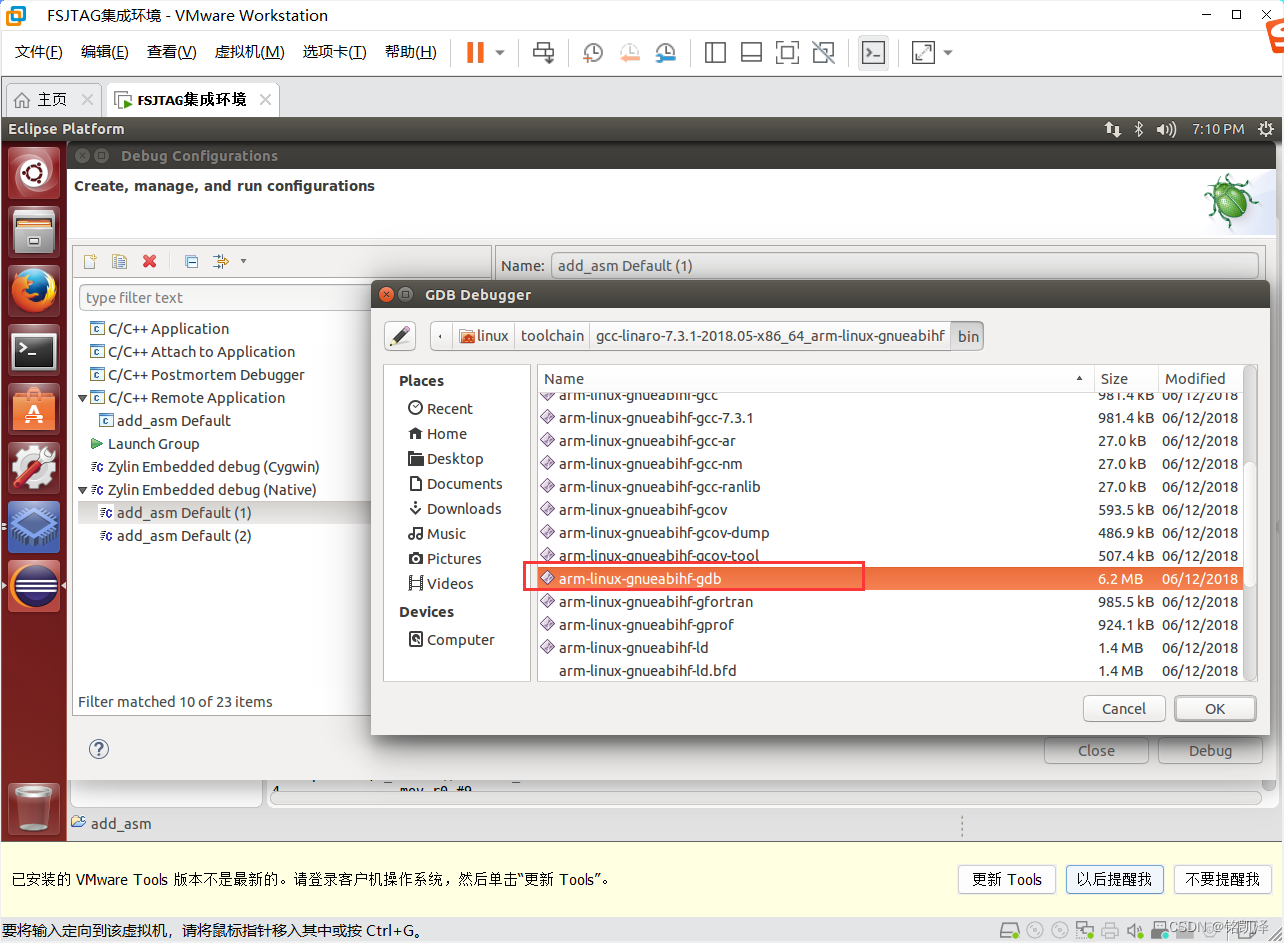Screen dimensions: 1284x943
Task: Collapse Zylin Embedded debug (Native) entries
Action: (83, 489)
